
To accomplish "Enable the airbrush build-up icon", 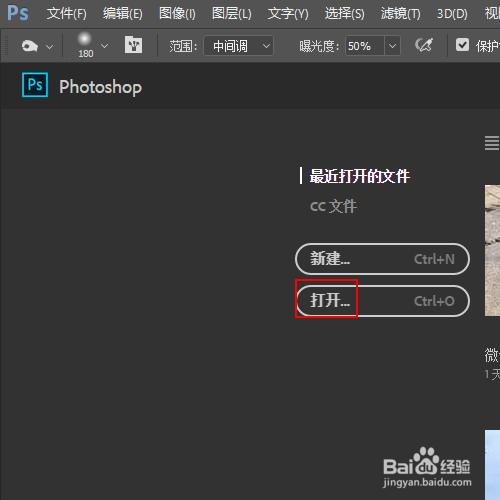I will click(424, 45).
